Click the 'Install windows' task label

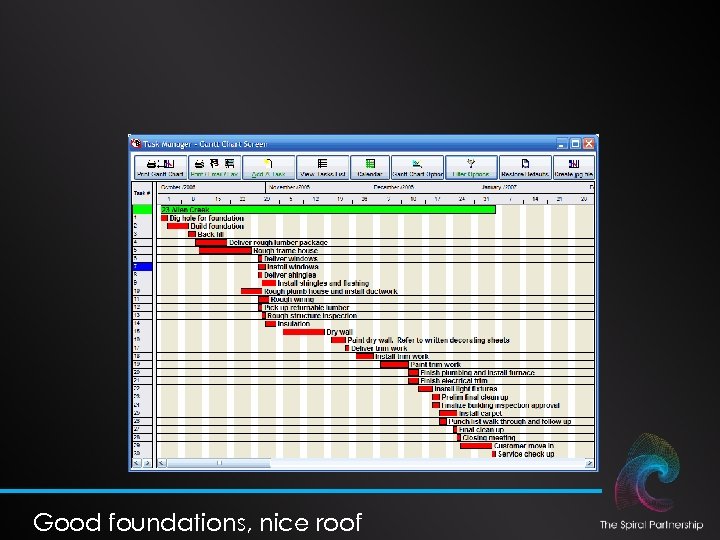[293, 267]
